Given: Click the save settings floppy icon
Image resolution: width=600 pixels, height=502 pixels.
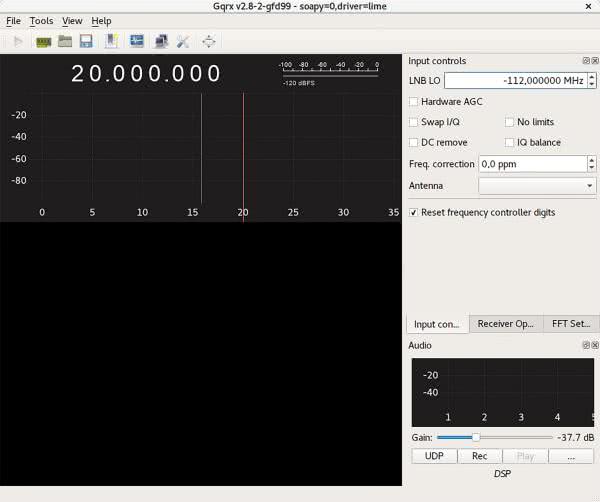Looking at the screenshot, I should [x=86, y=41].
